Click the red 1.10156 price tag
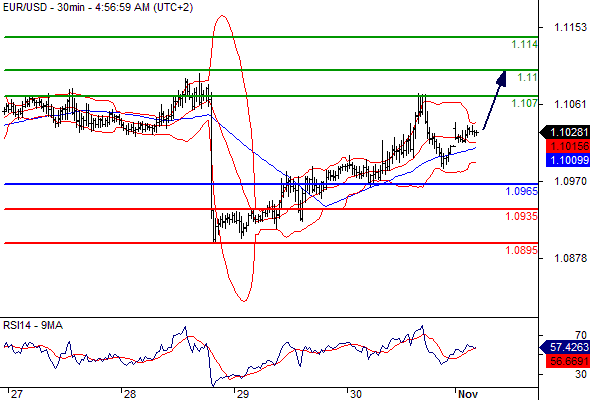 pyautogui.click(x=568, y=146)
